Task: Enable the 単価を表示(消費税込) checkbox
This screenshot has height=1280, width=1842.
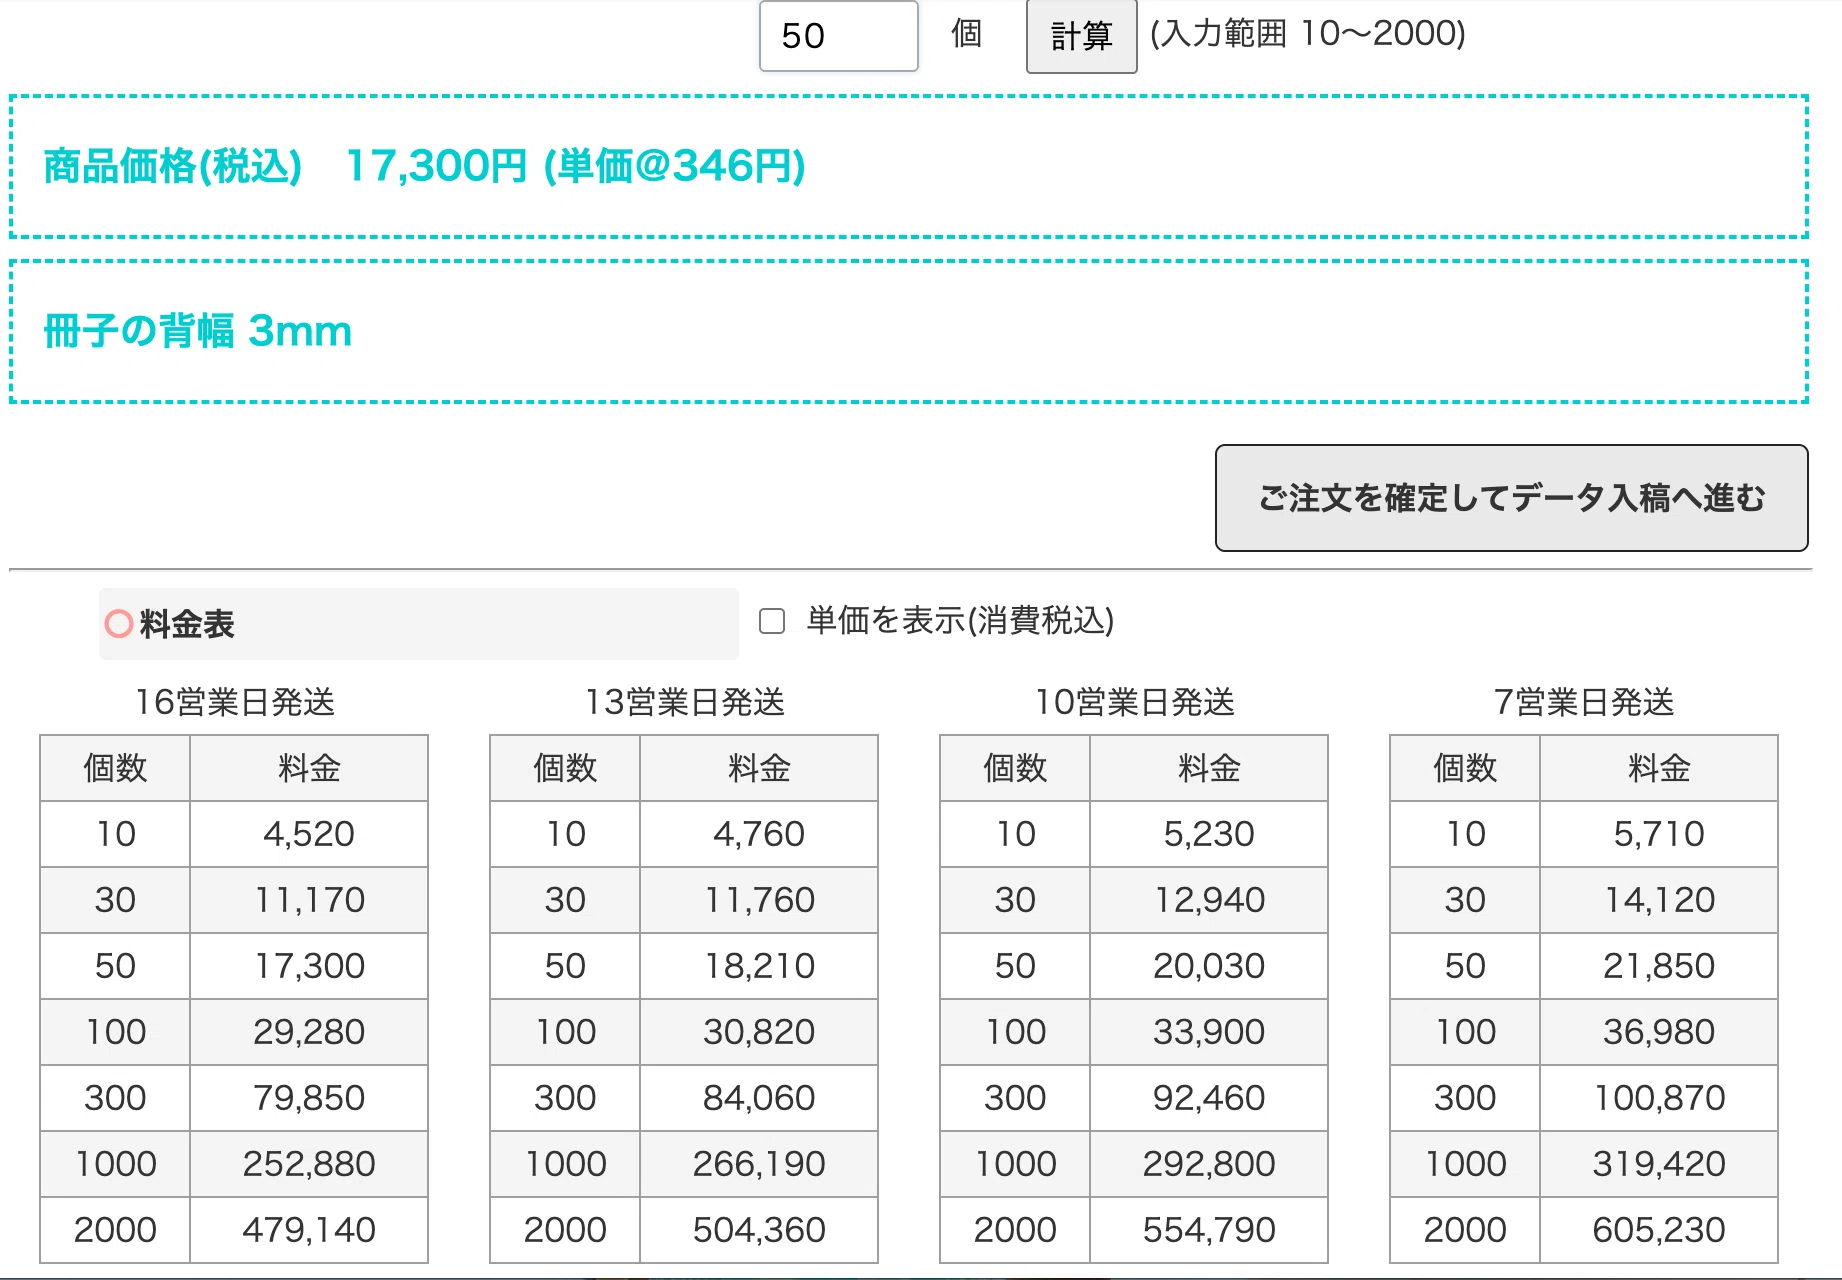Action: click(x=772, y=621)
